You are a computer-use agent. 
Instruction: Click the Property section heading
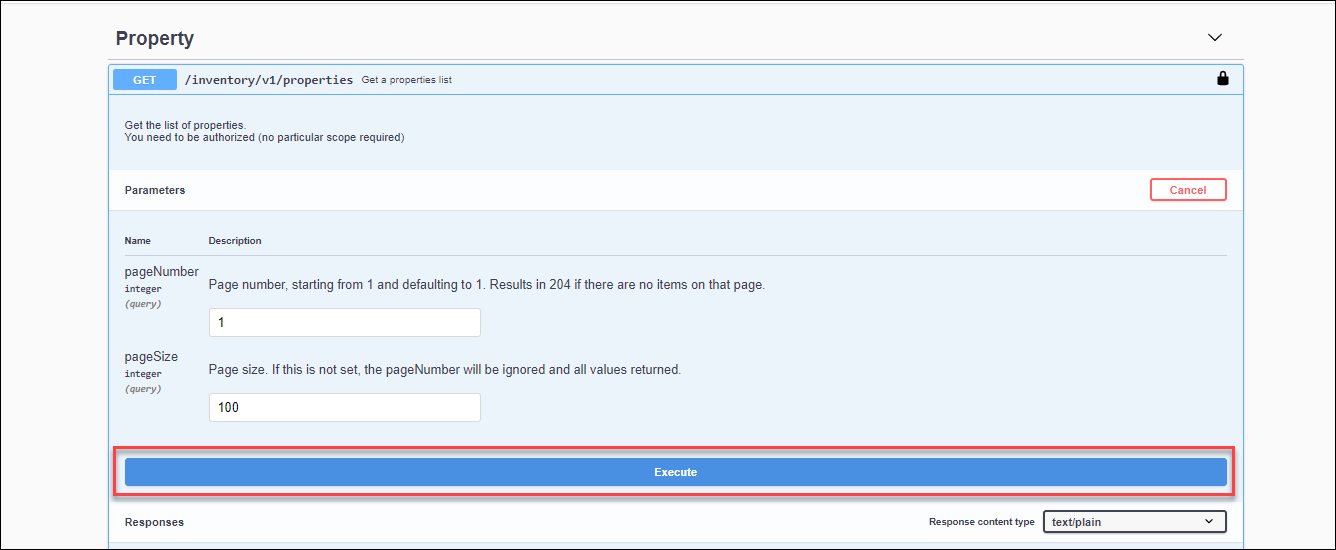155,38
